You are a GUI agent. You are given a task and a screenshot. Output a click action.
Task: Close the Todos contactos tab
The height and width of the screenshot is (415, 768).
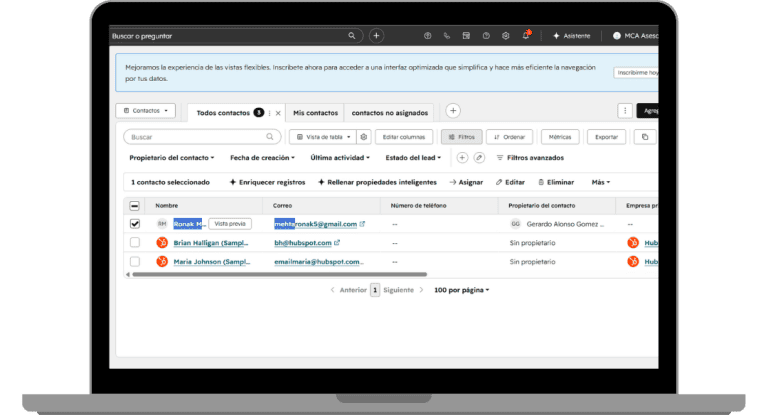[x=278, y=113]
